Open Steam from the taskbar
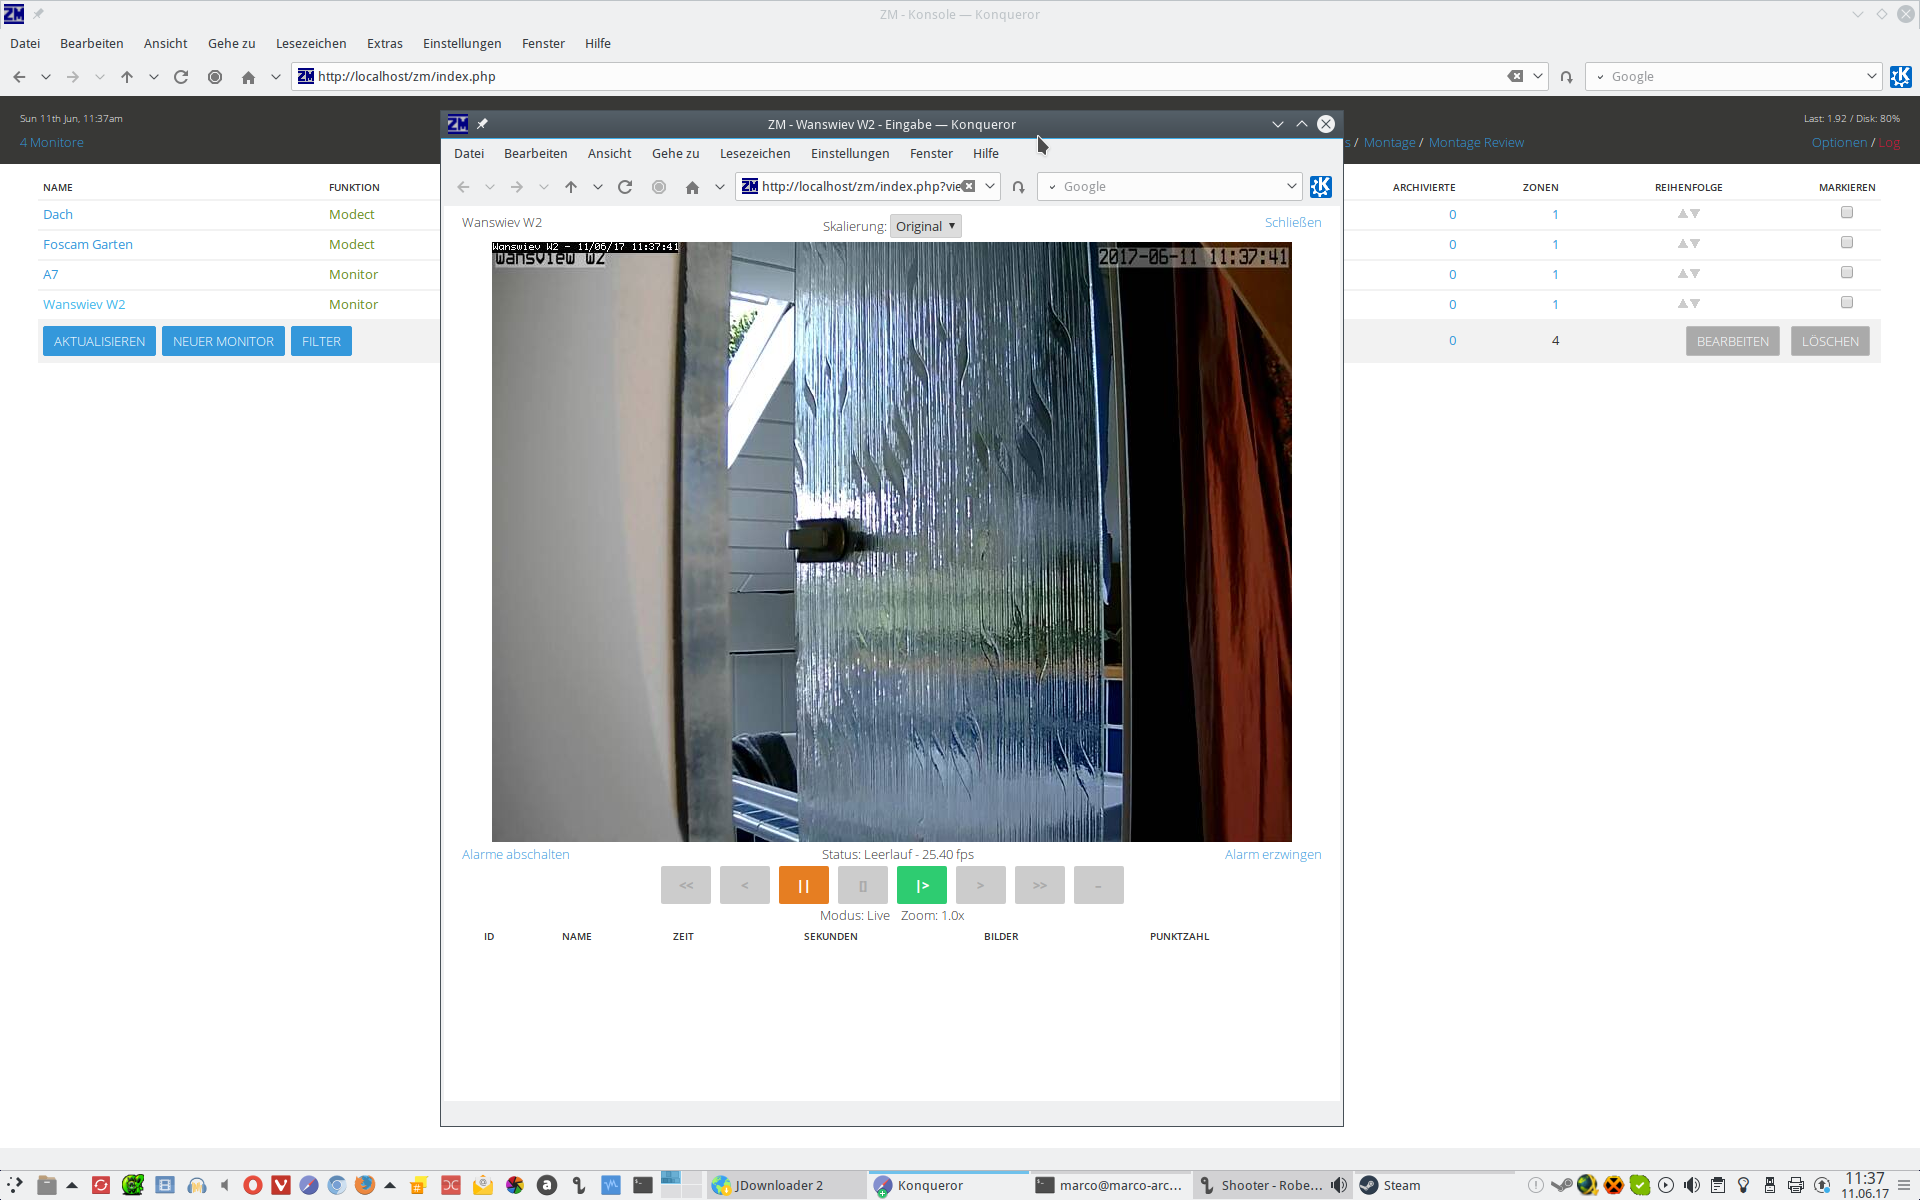Viewport: 1920px width, 1200px height. (x=1400, y=1185)
